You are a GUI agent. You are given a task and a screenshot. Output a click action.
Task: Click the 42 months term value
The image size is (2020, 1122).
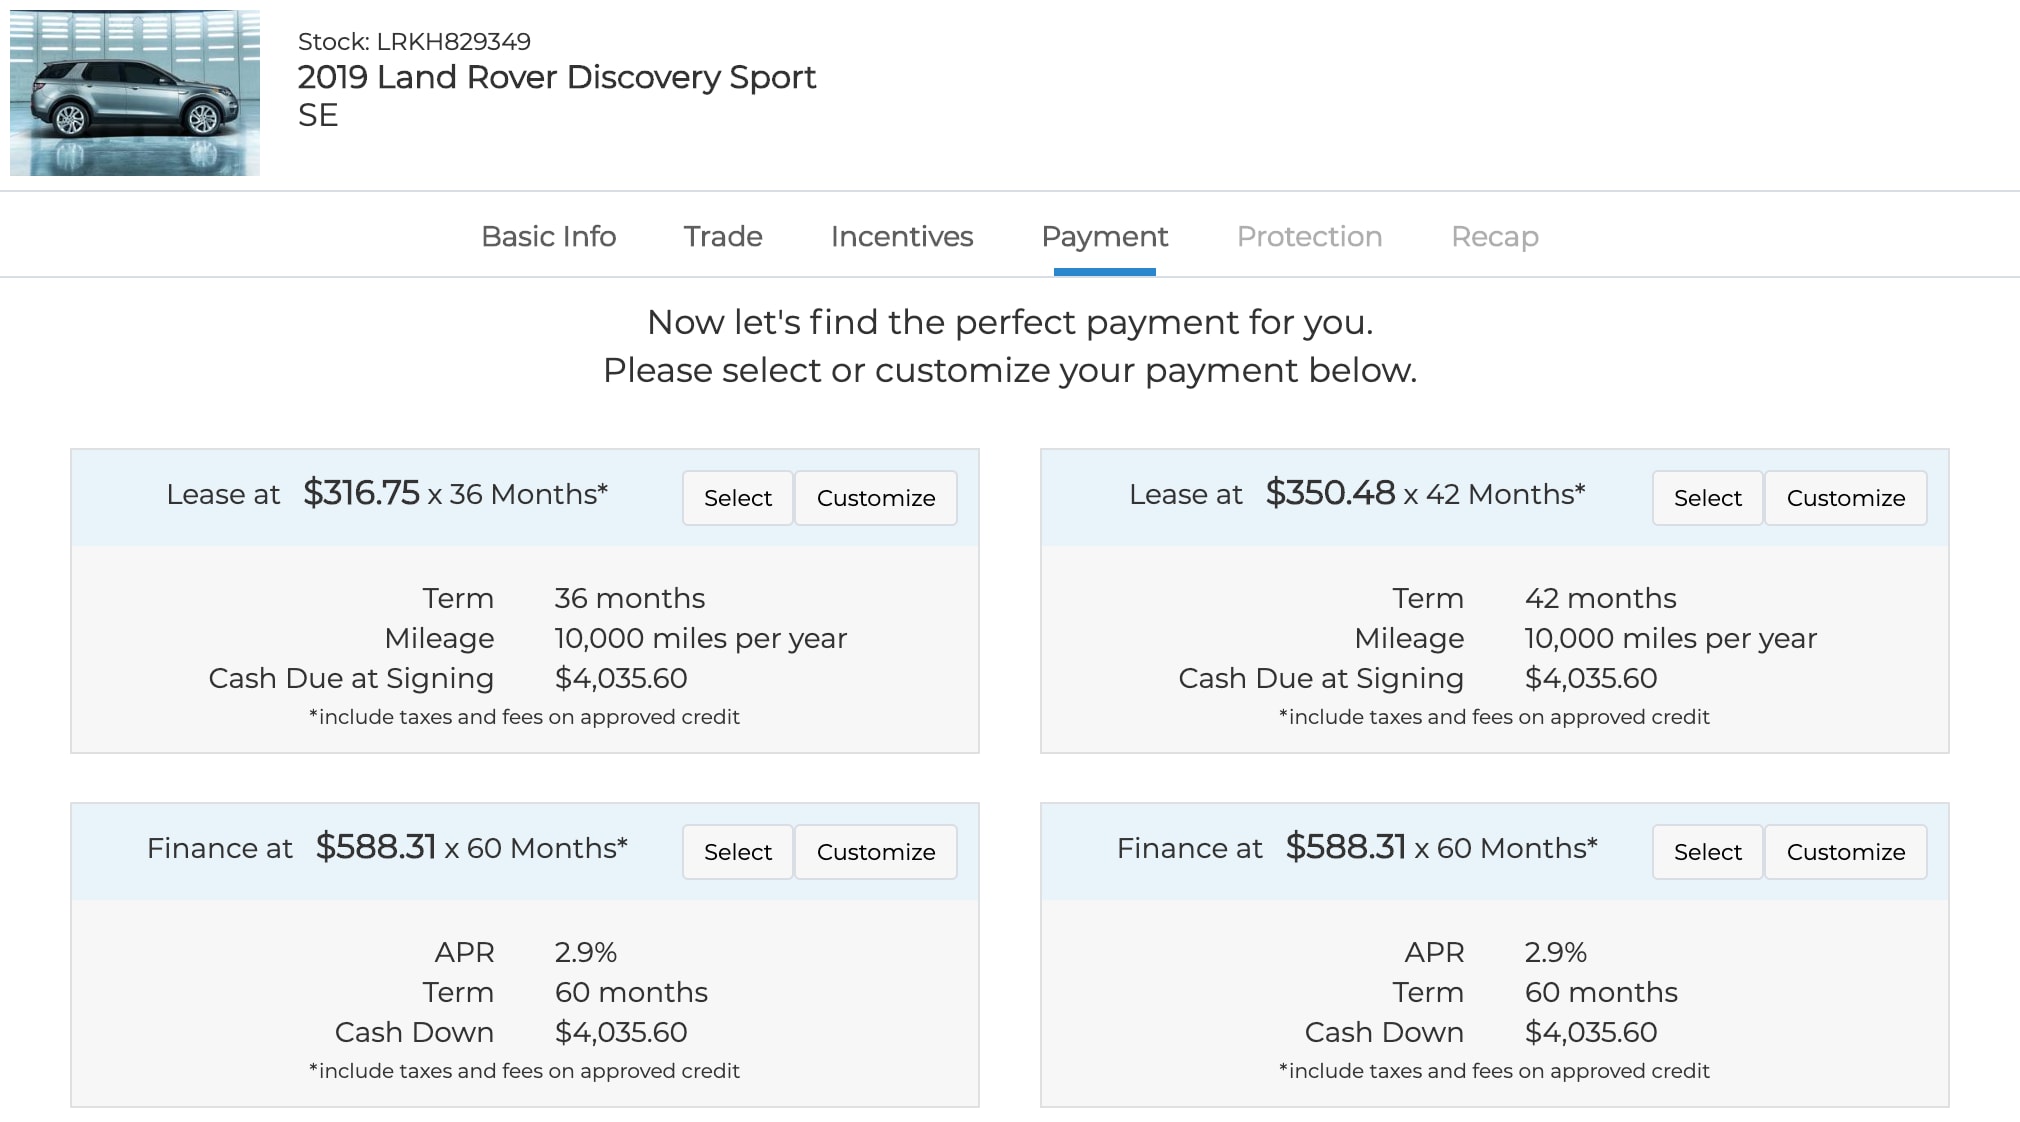coord(1601,598)
